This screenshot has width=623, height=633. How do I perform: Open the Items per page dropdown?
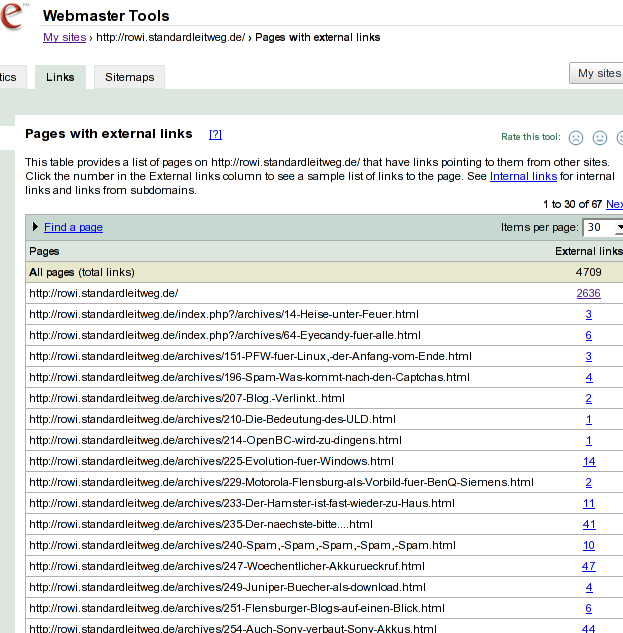tap(603, 227)
